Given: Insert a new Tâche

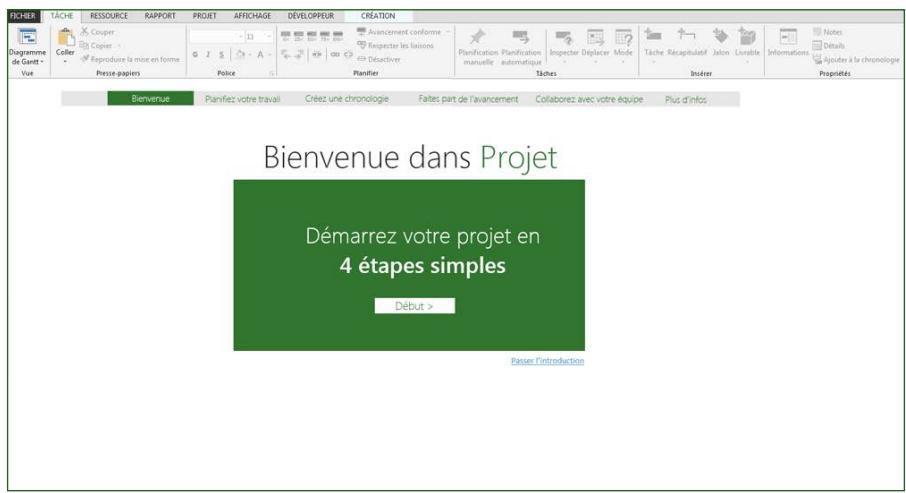Looking at the screenshot, I should [x=653, y=44].
